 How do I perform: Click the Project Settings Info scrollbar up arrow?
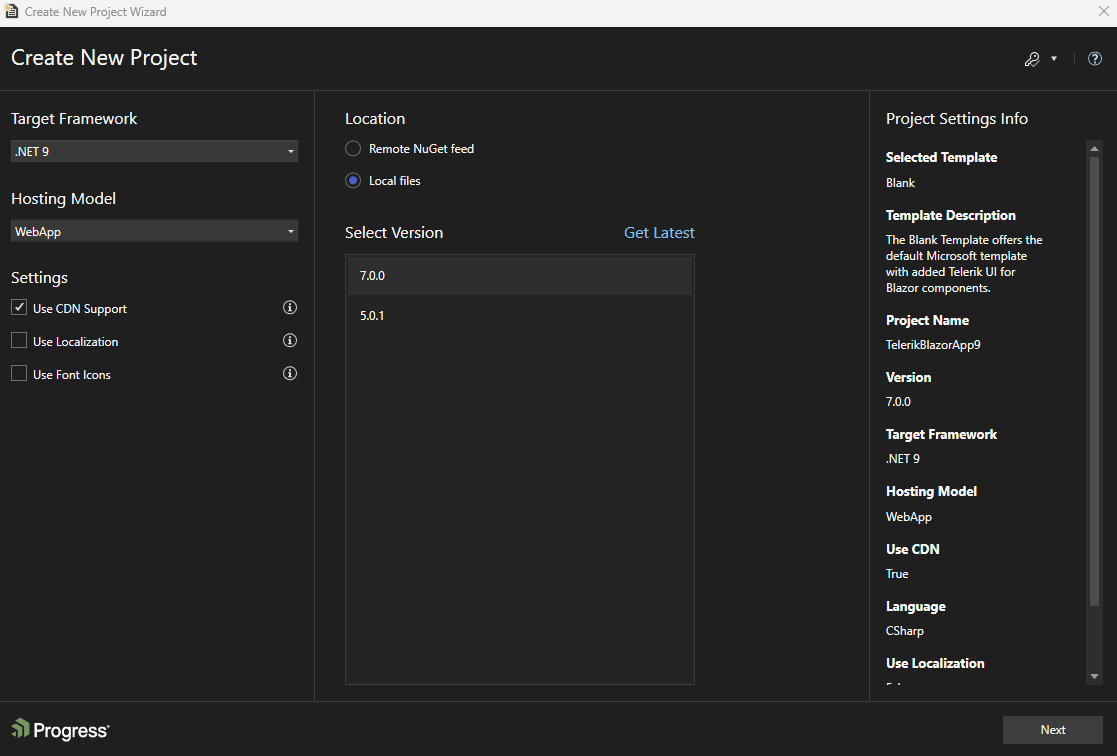(1094, 148)
